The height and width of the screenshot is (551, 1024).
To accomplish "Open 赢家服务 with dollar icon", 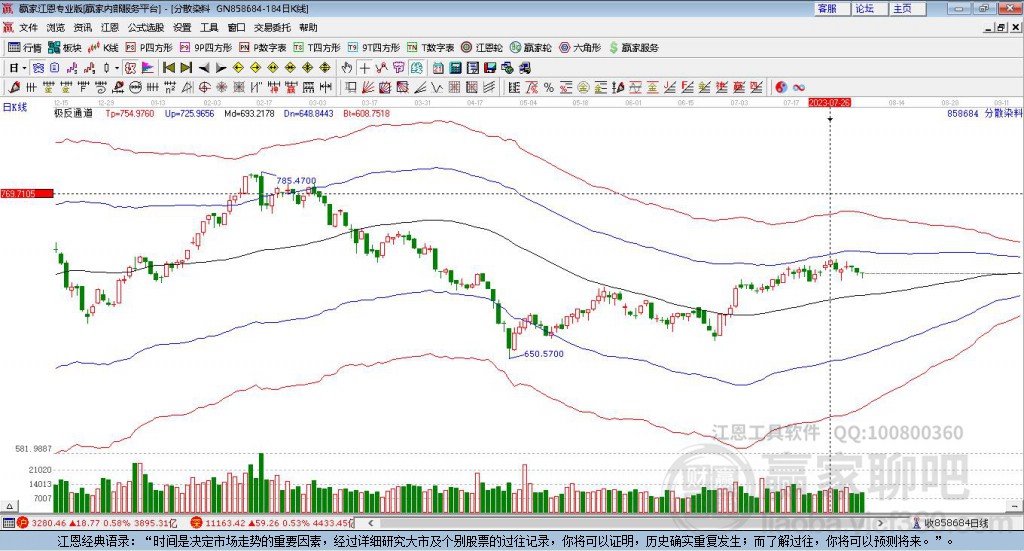I will (633, 48).
